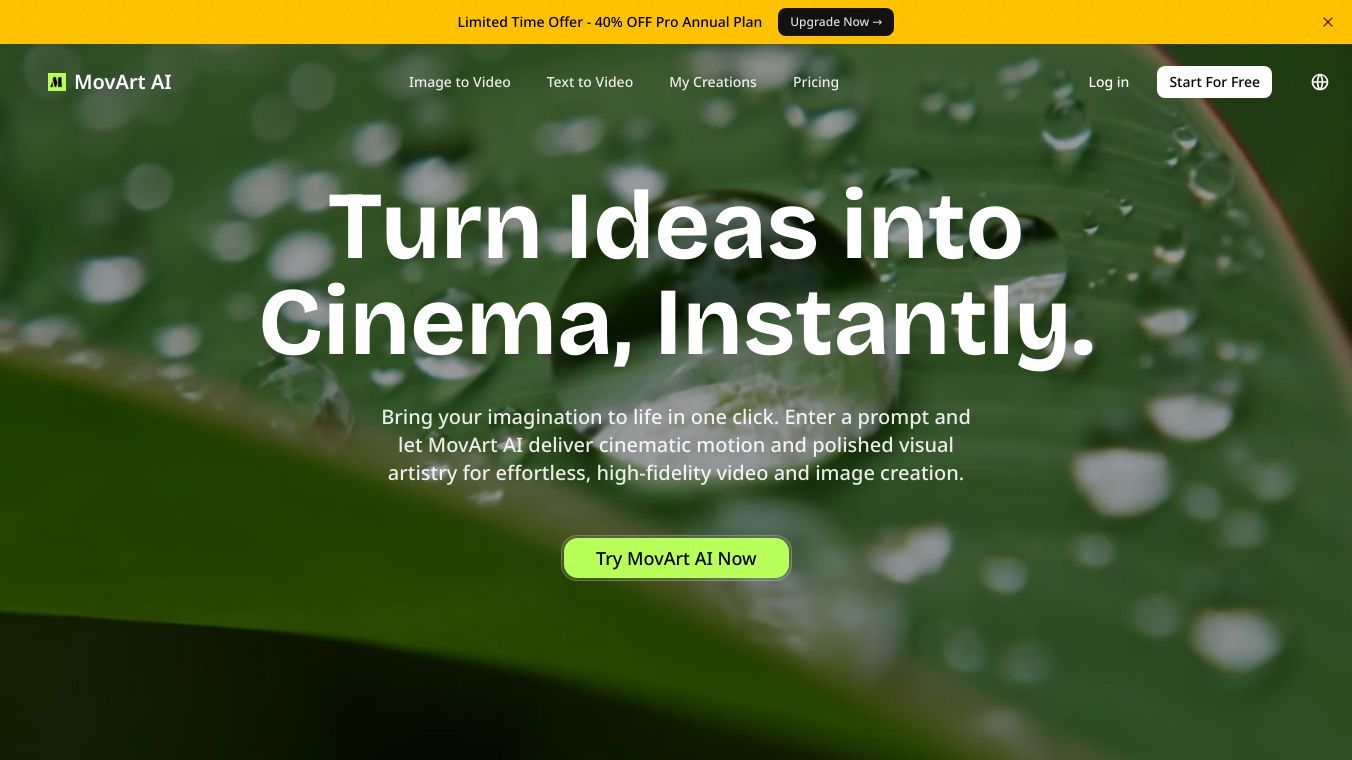
Task: Go to Text to Video
Action: 590,82
